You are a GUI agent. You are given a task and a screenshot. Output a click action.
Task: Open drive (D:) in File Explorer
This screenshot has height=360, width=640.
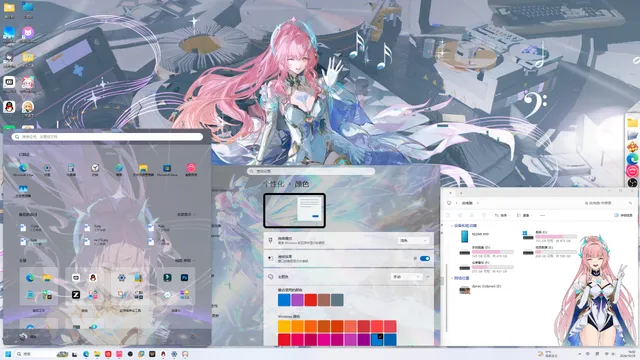point(486,252)
